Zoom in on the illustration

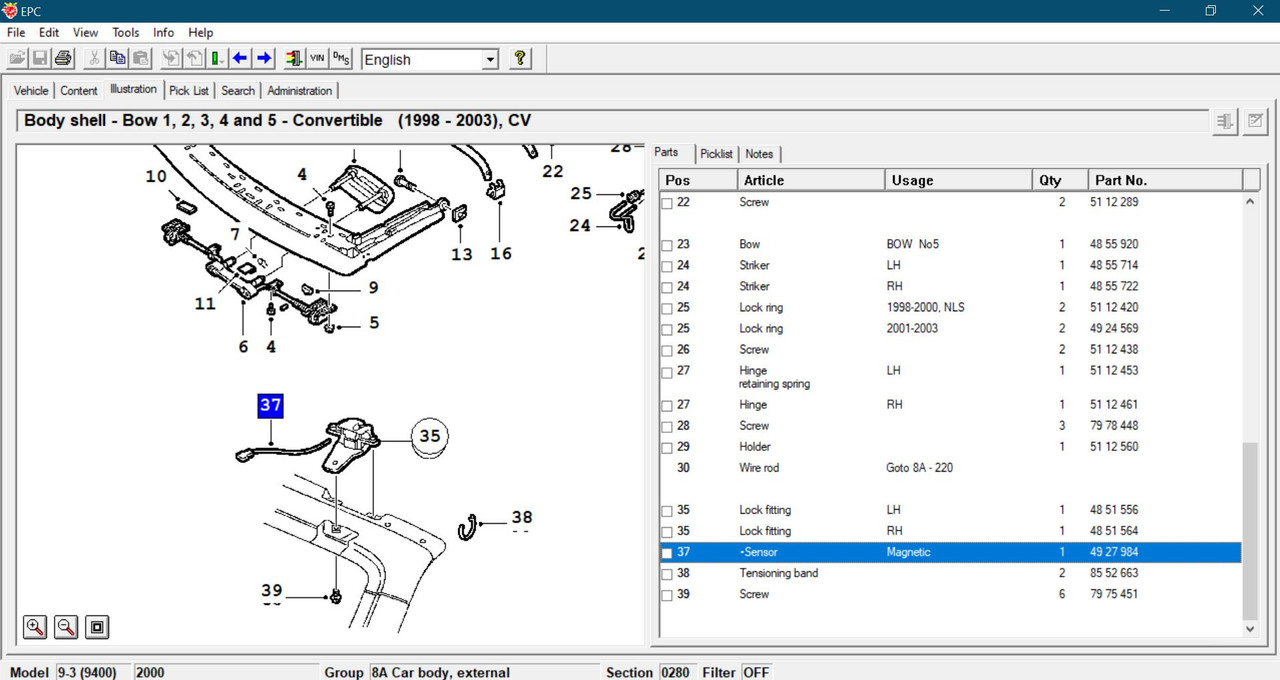(35, 627)
